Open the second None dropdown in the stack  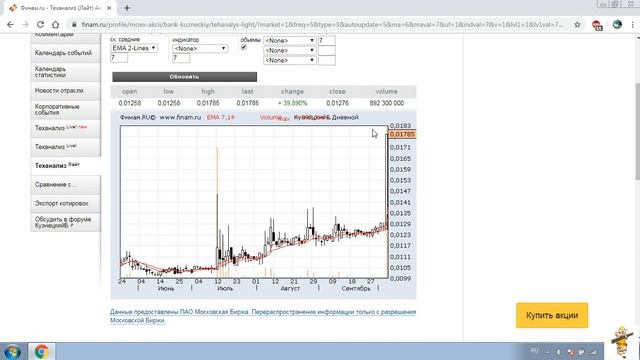(289, 50)
